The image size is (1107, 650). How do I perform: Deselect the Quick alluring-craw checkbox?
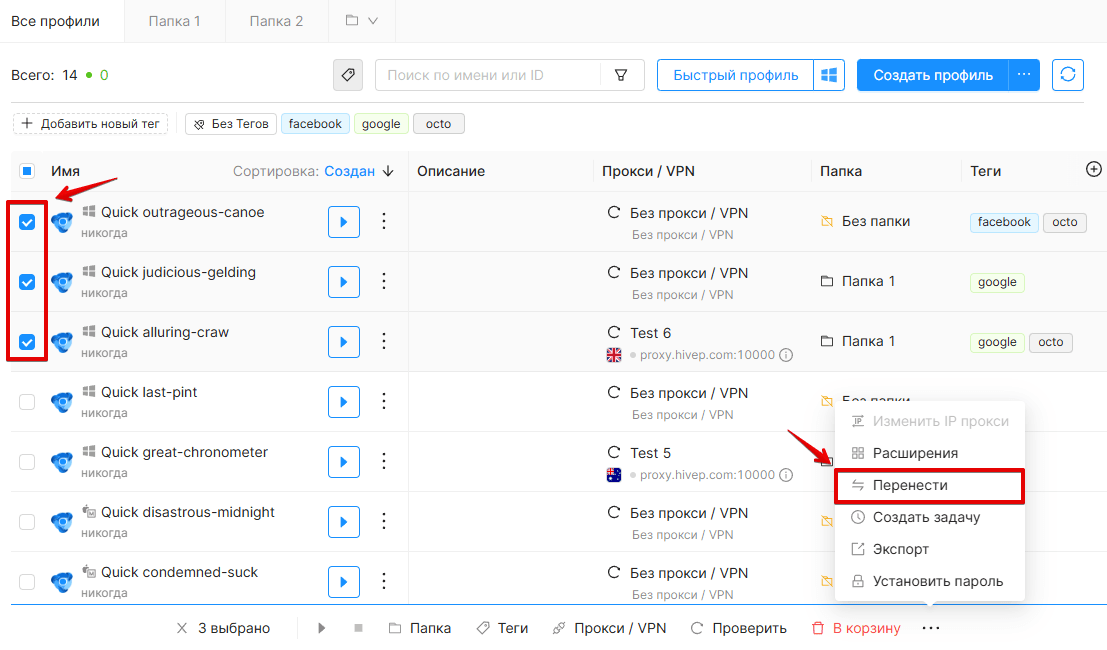point(27,342)
